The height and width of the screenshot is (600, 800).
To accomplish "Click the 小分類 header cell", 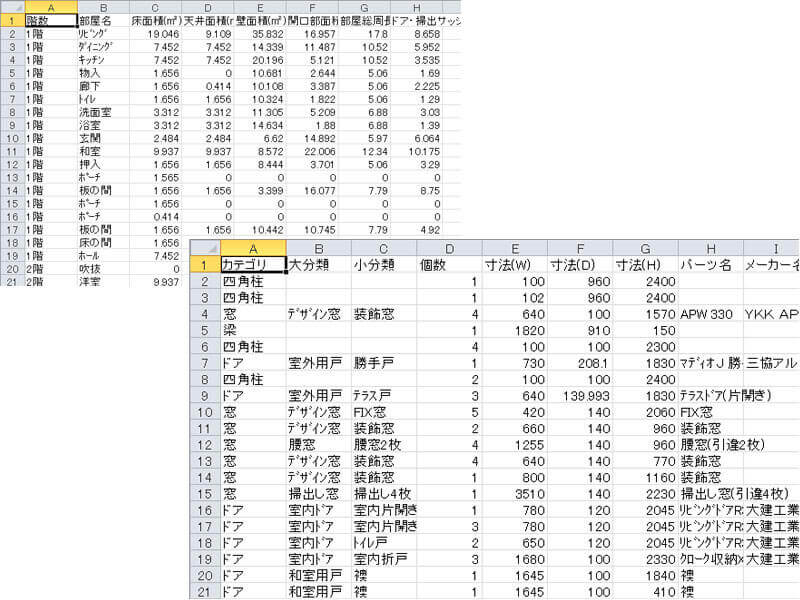I will 383,265.
